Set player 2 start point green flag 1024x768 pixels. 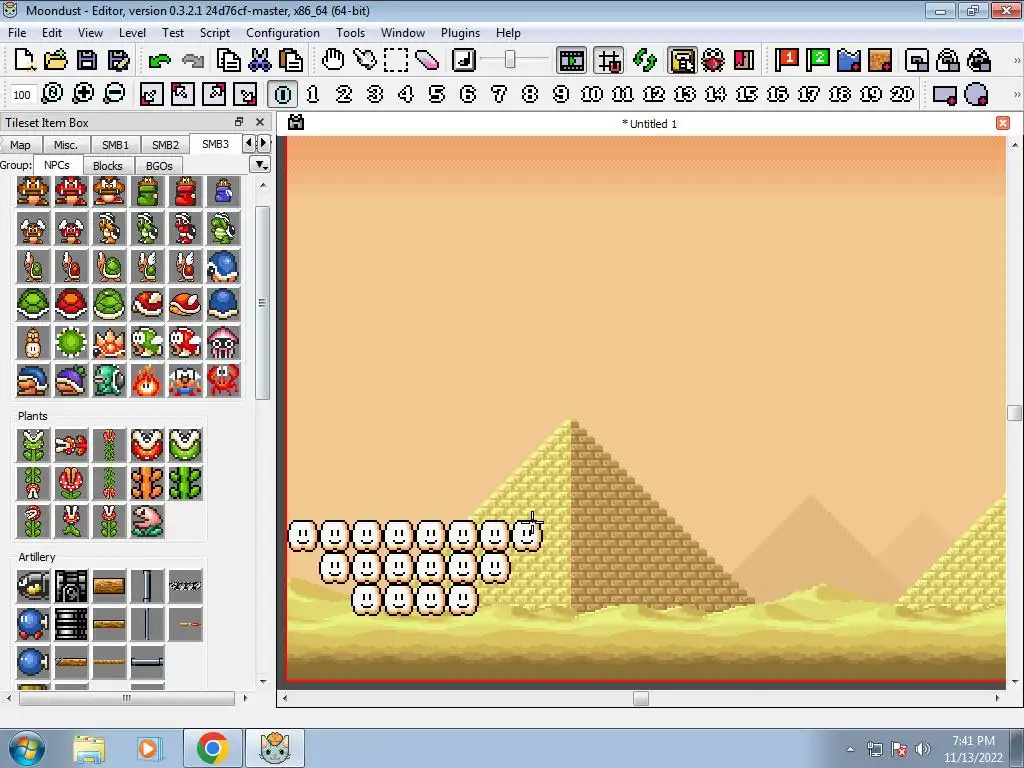coord(818,60)
